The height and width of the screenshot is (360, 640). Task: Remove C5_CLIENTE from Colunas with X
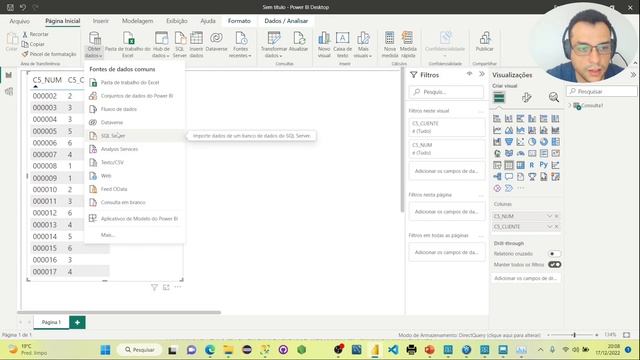[556, 227]
